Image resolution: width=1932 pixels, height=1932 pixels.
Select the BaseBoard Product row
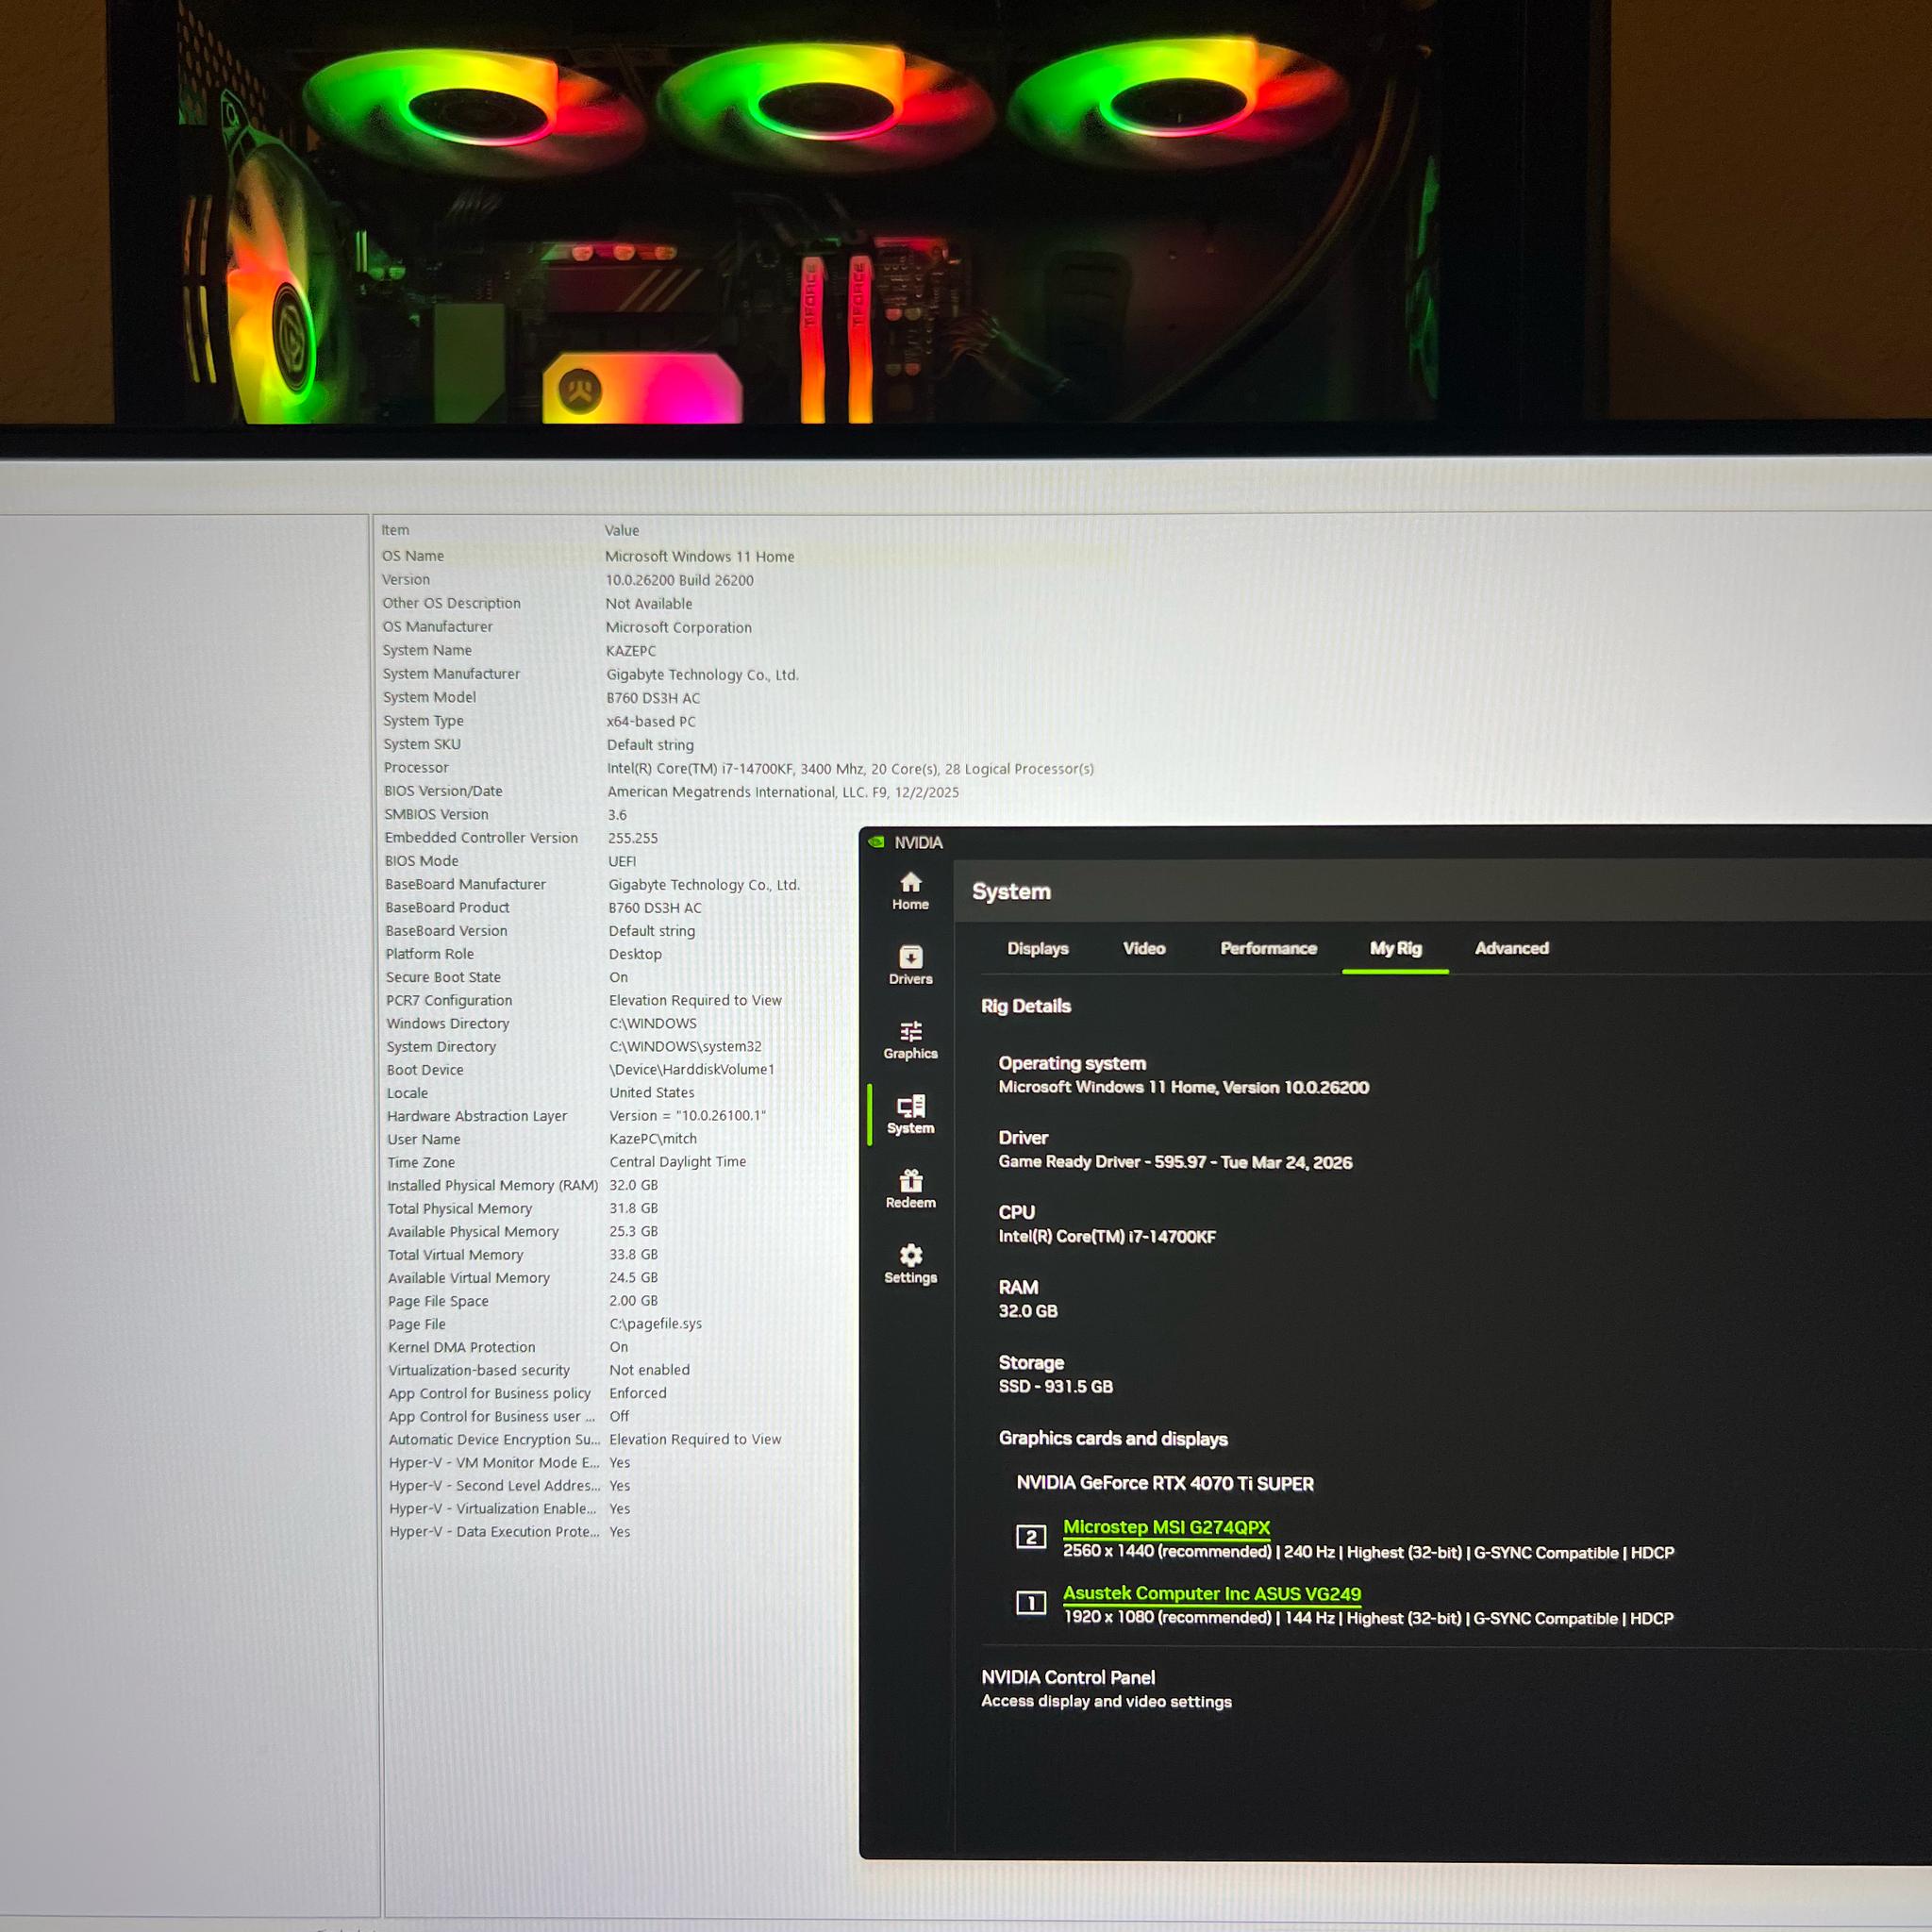(x=544, y=907)
